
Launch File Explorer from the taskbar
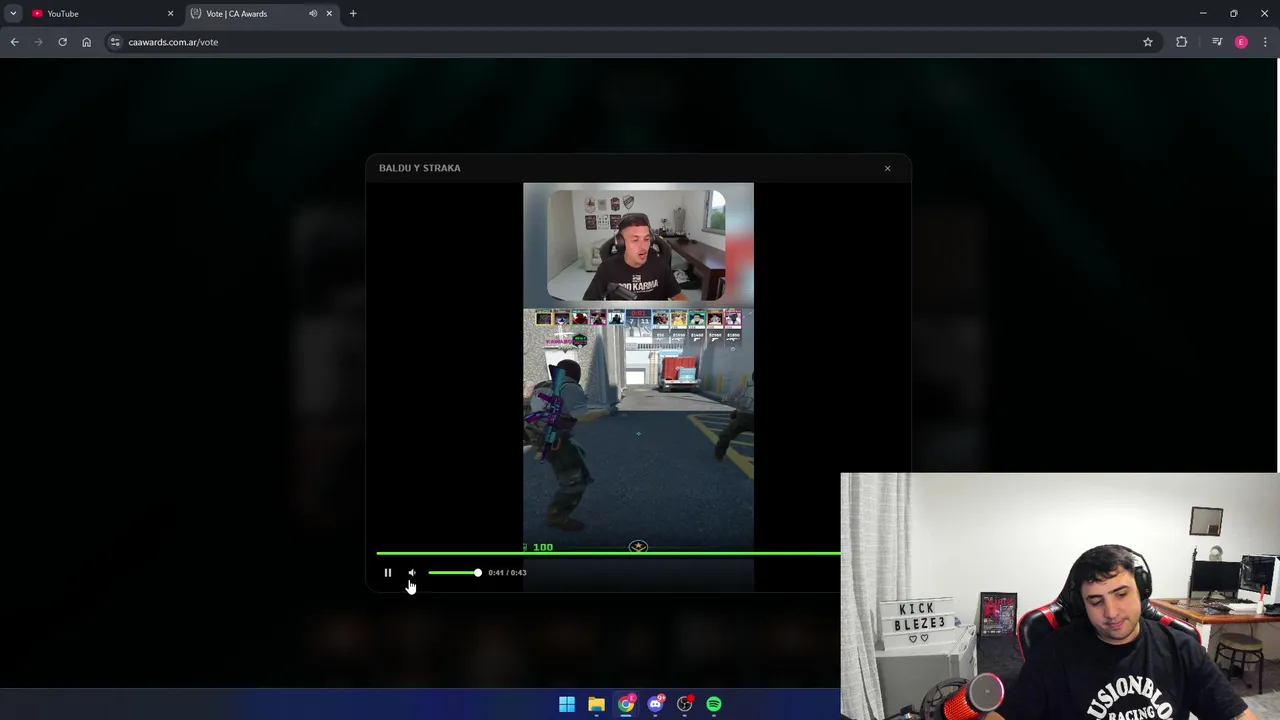click(x=596, y=704)
